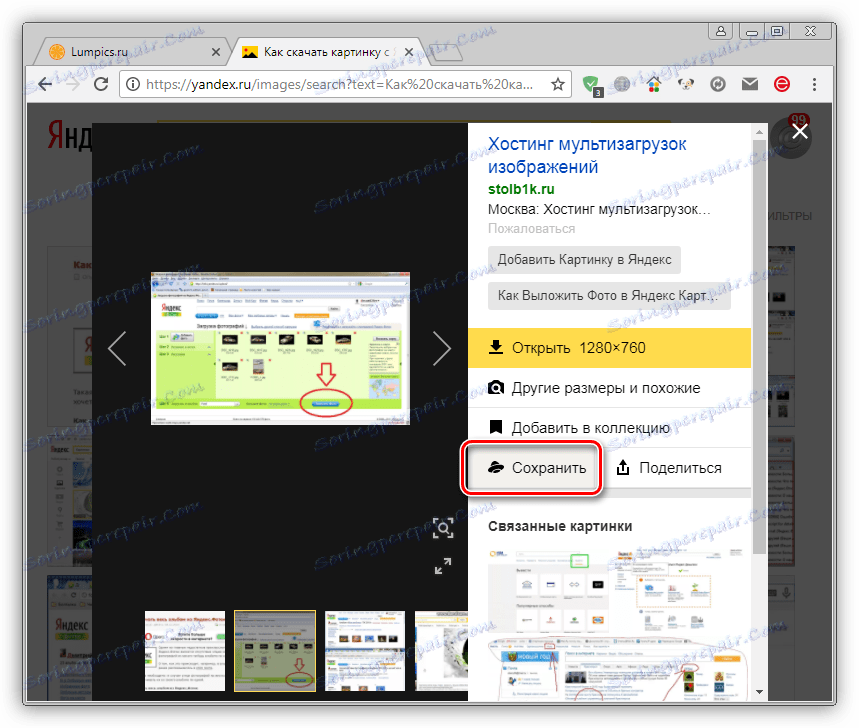Open the Gmail envelope extension icon
The height and width of the screenshot is (728, 859).
pos(750,84)
